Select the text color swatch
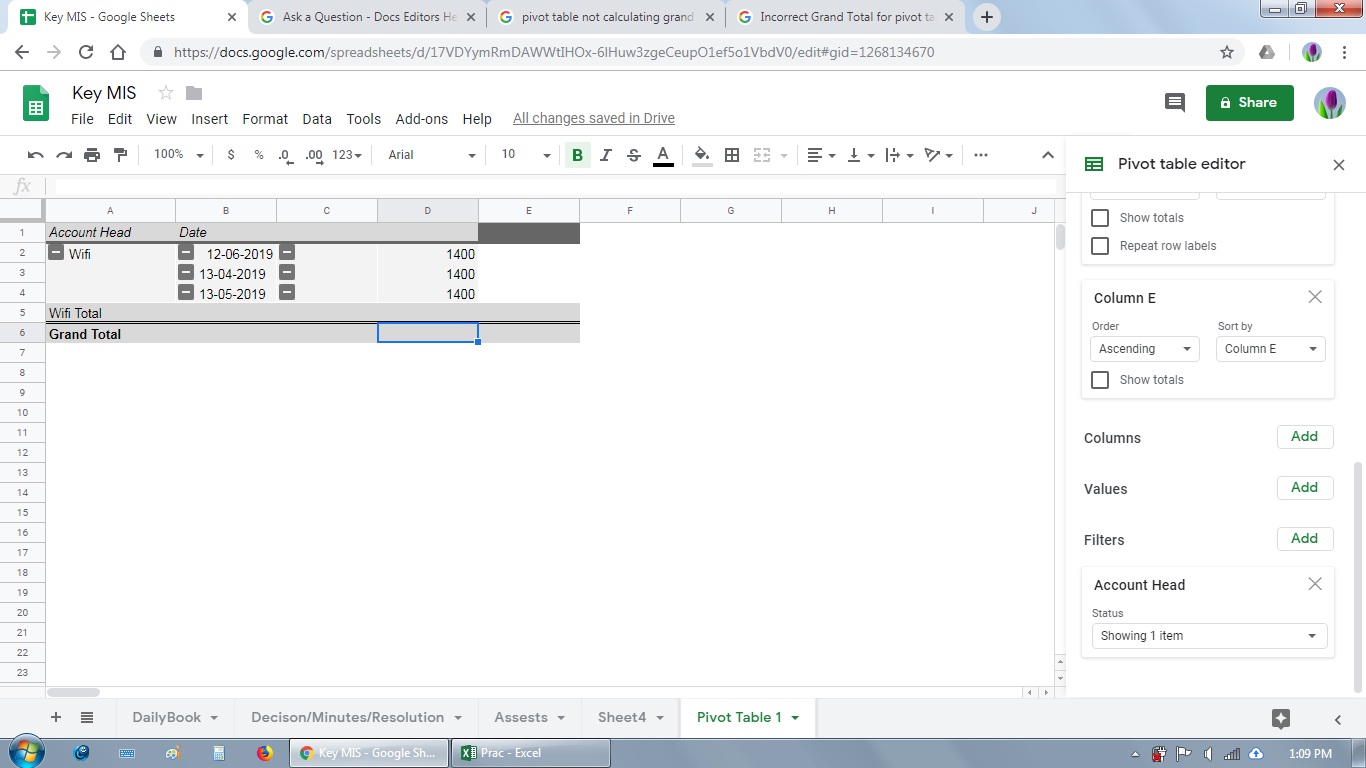Screen dimensions: 1366x768 [663, 155]
